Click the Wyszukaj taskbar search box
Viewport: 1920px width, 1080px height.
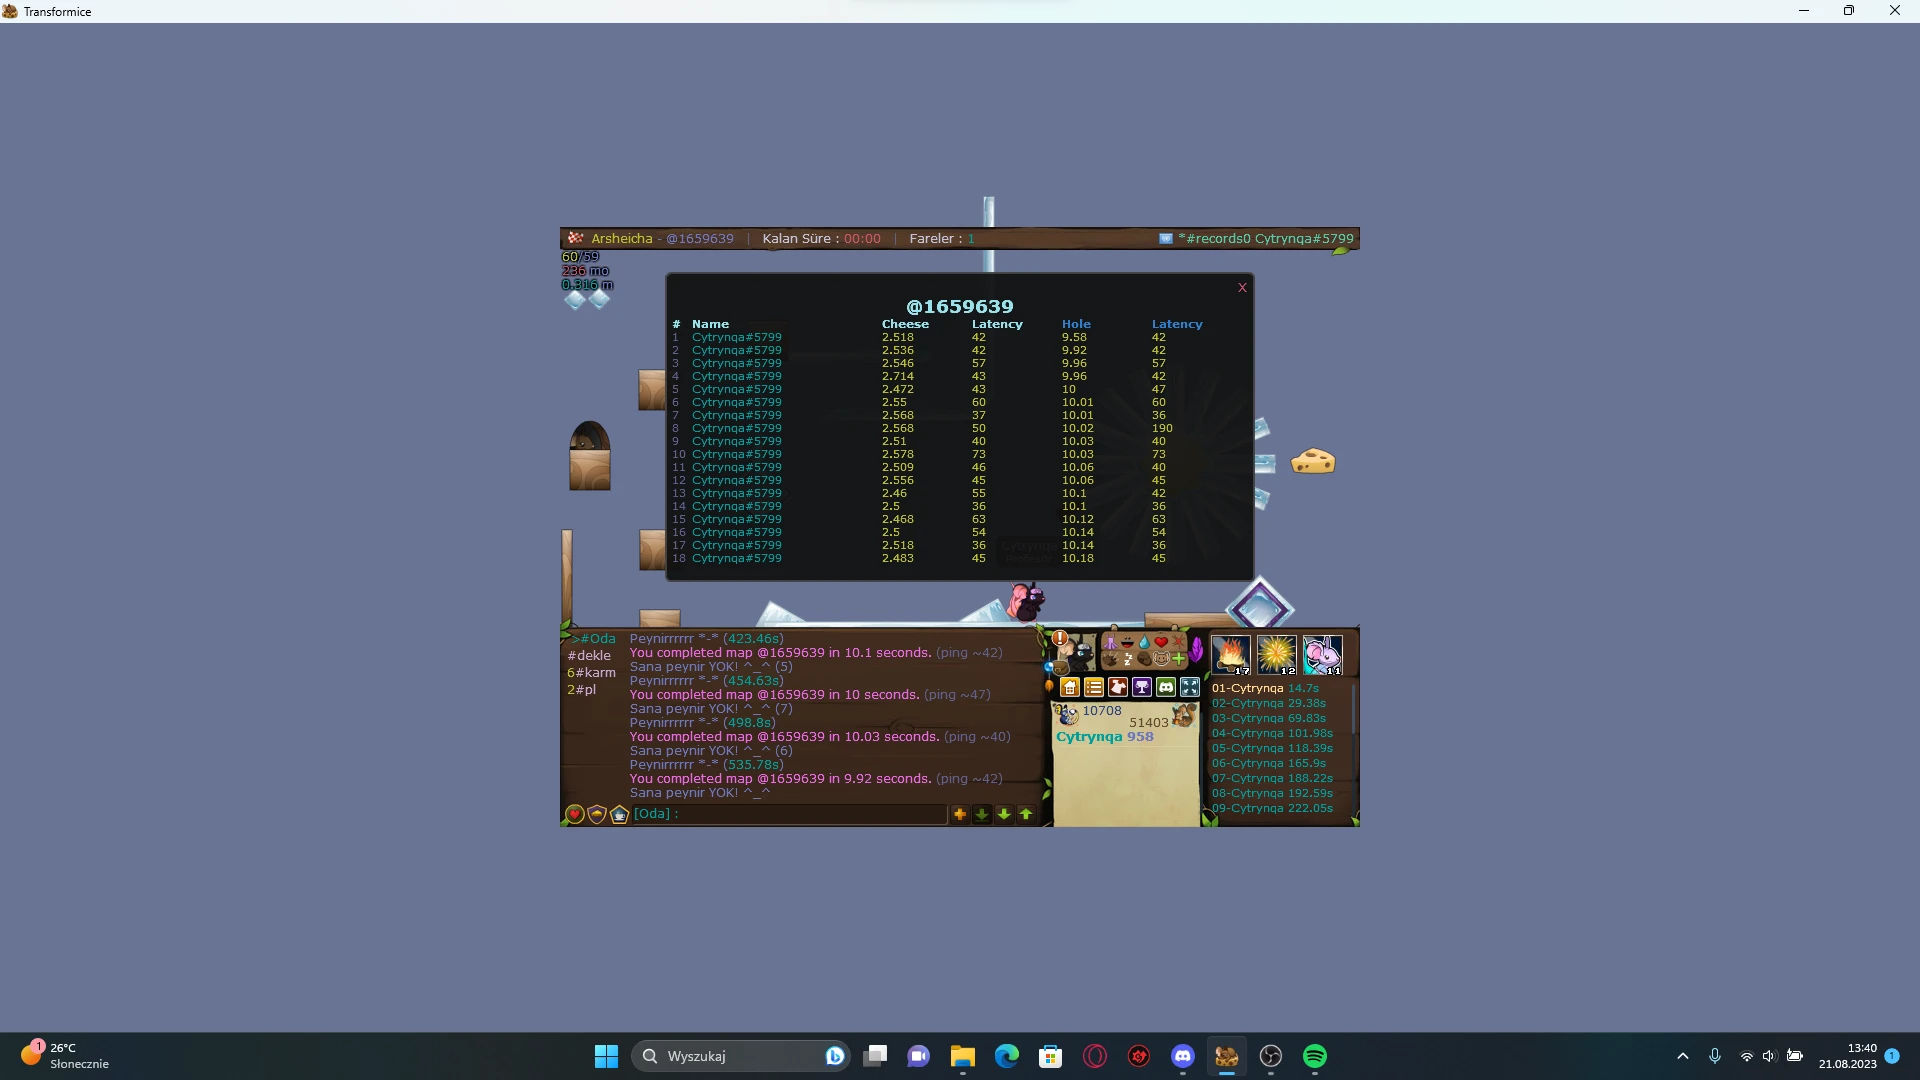(x=740, y=1056)
